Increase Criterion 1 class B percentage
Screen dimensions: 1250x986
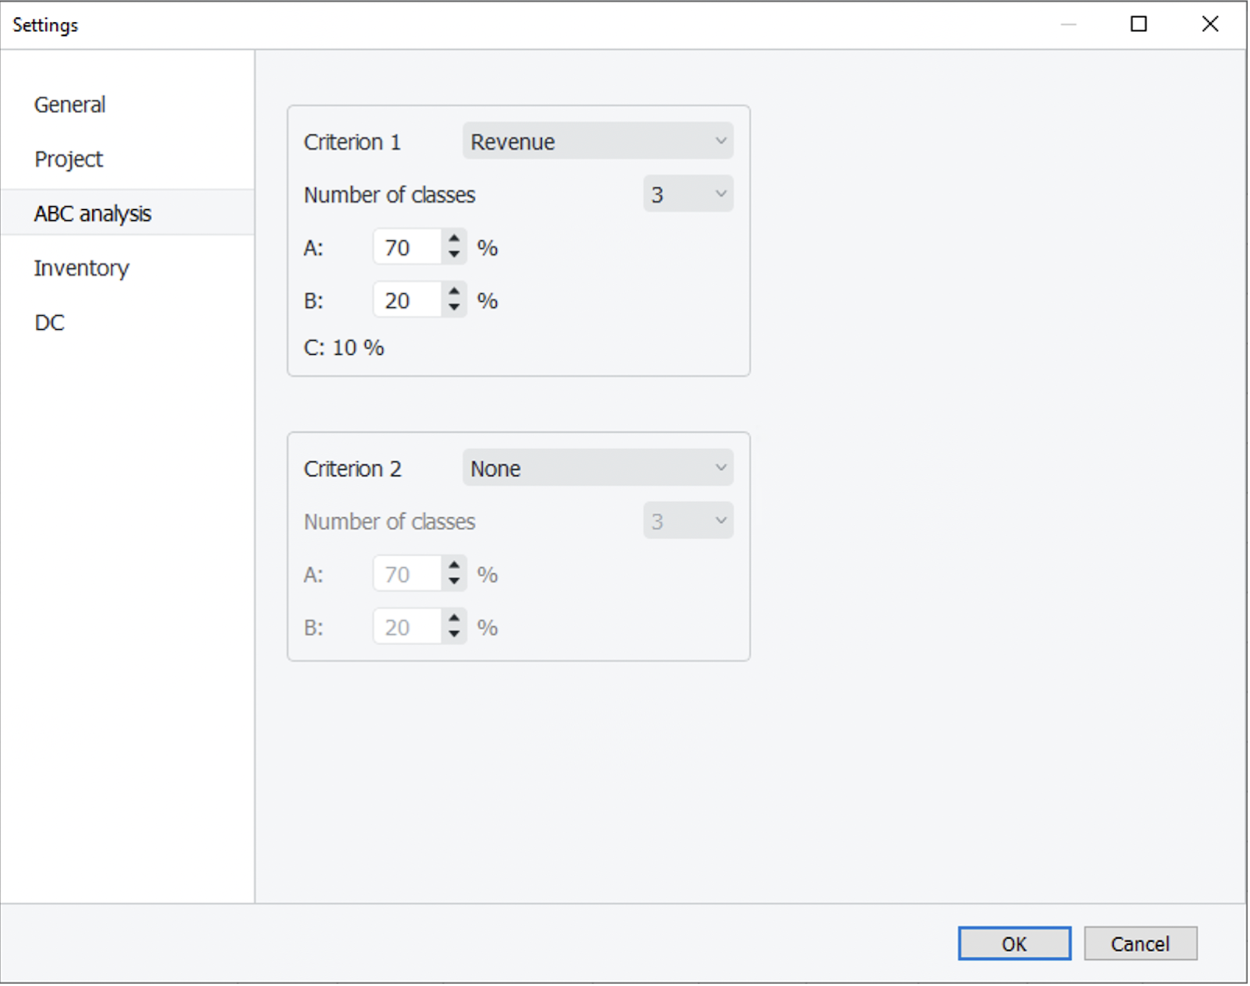click(x=455, y=292)
